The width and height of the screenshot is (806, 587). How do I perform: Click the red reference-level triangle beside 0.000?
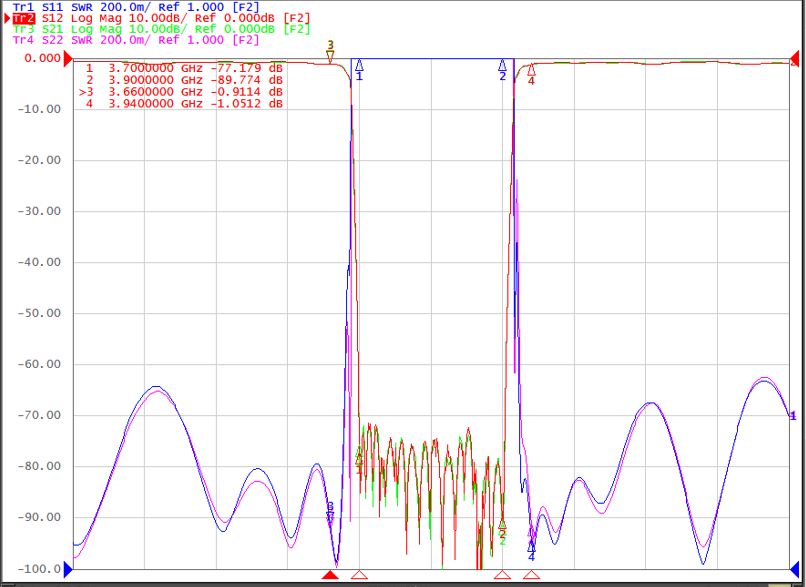pyautogui.click(x=68, y=59)
